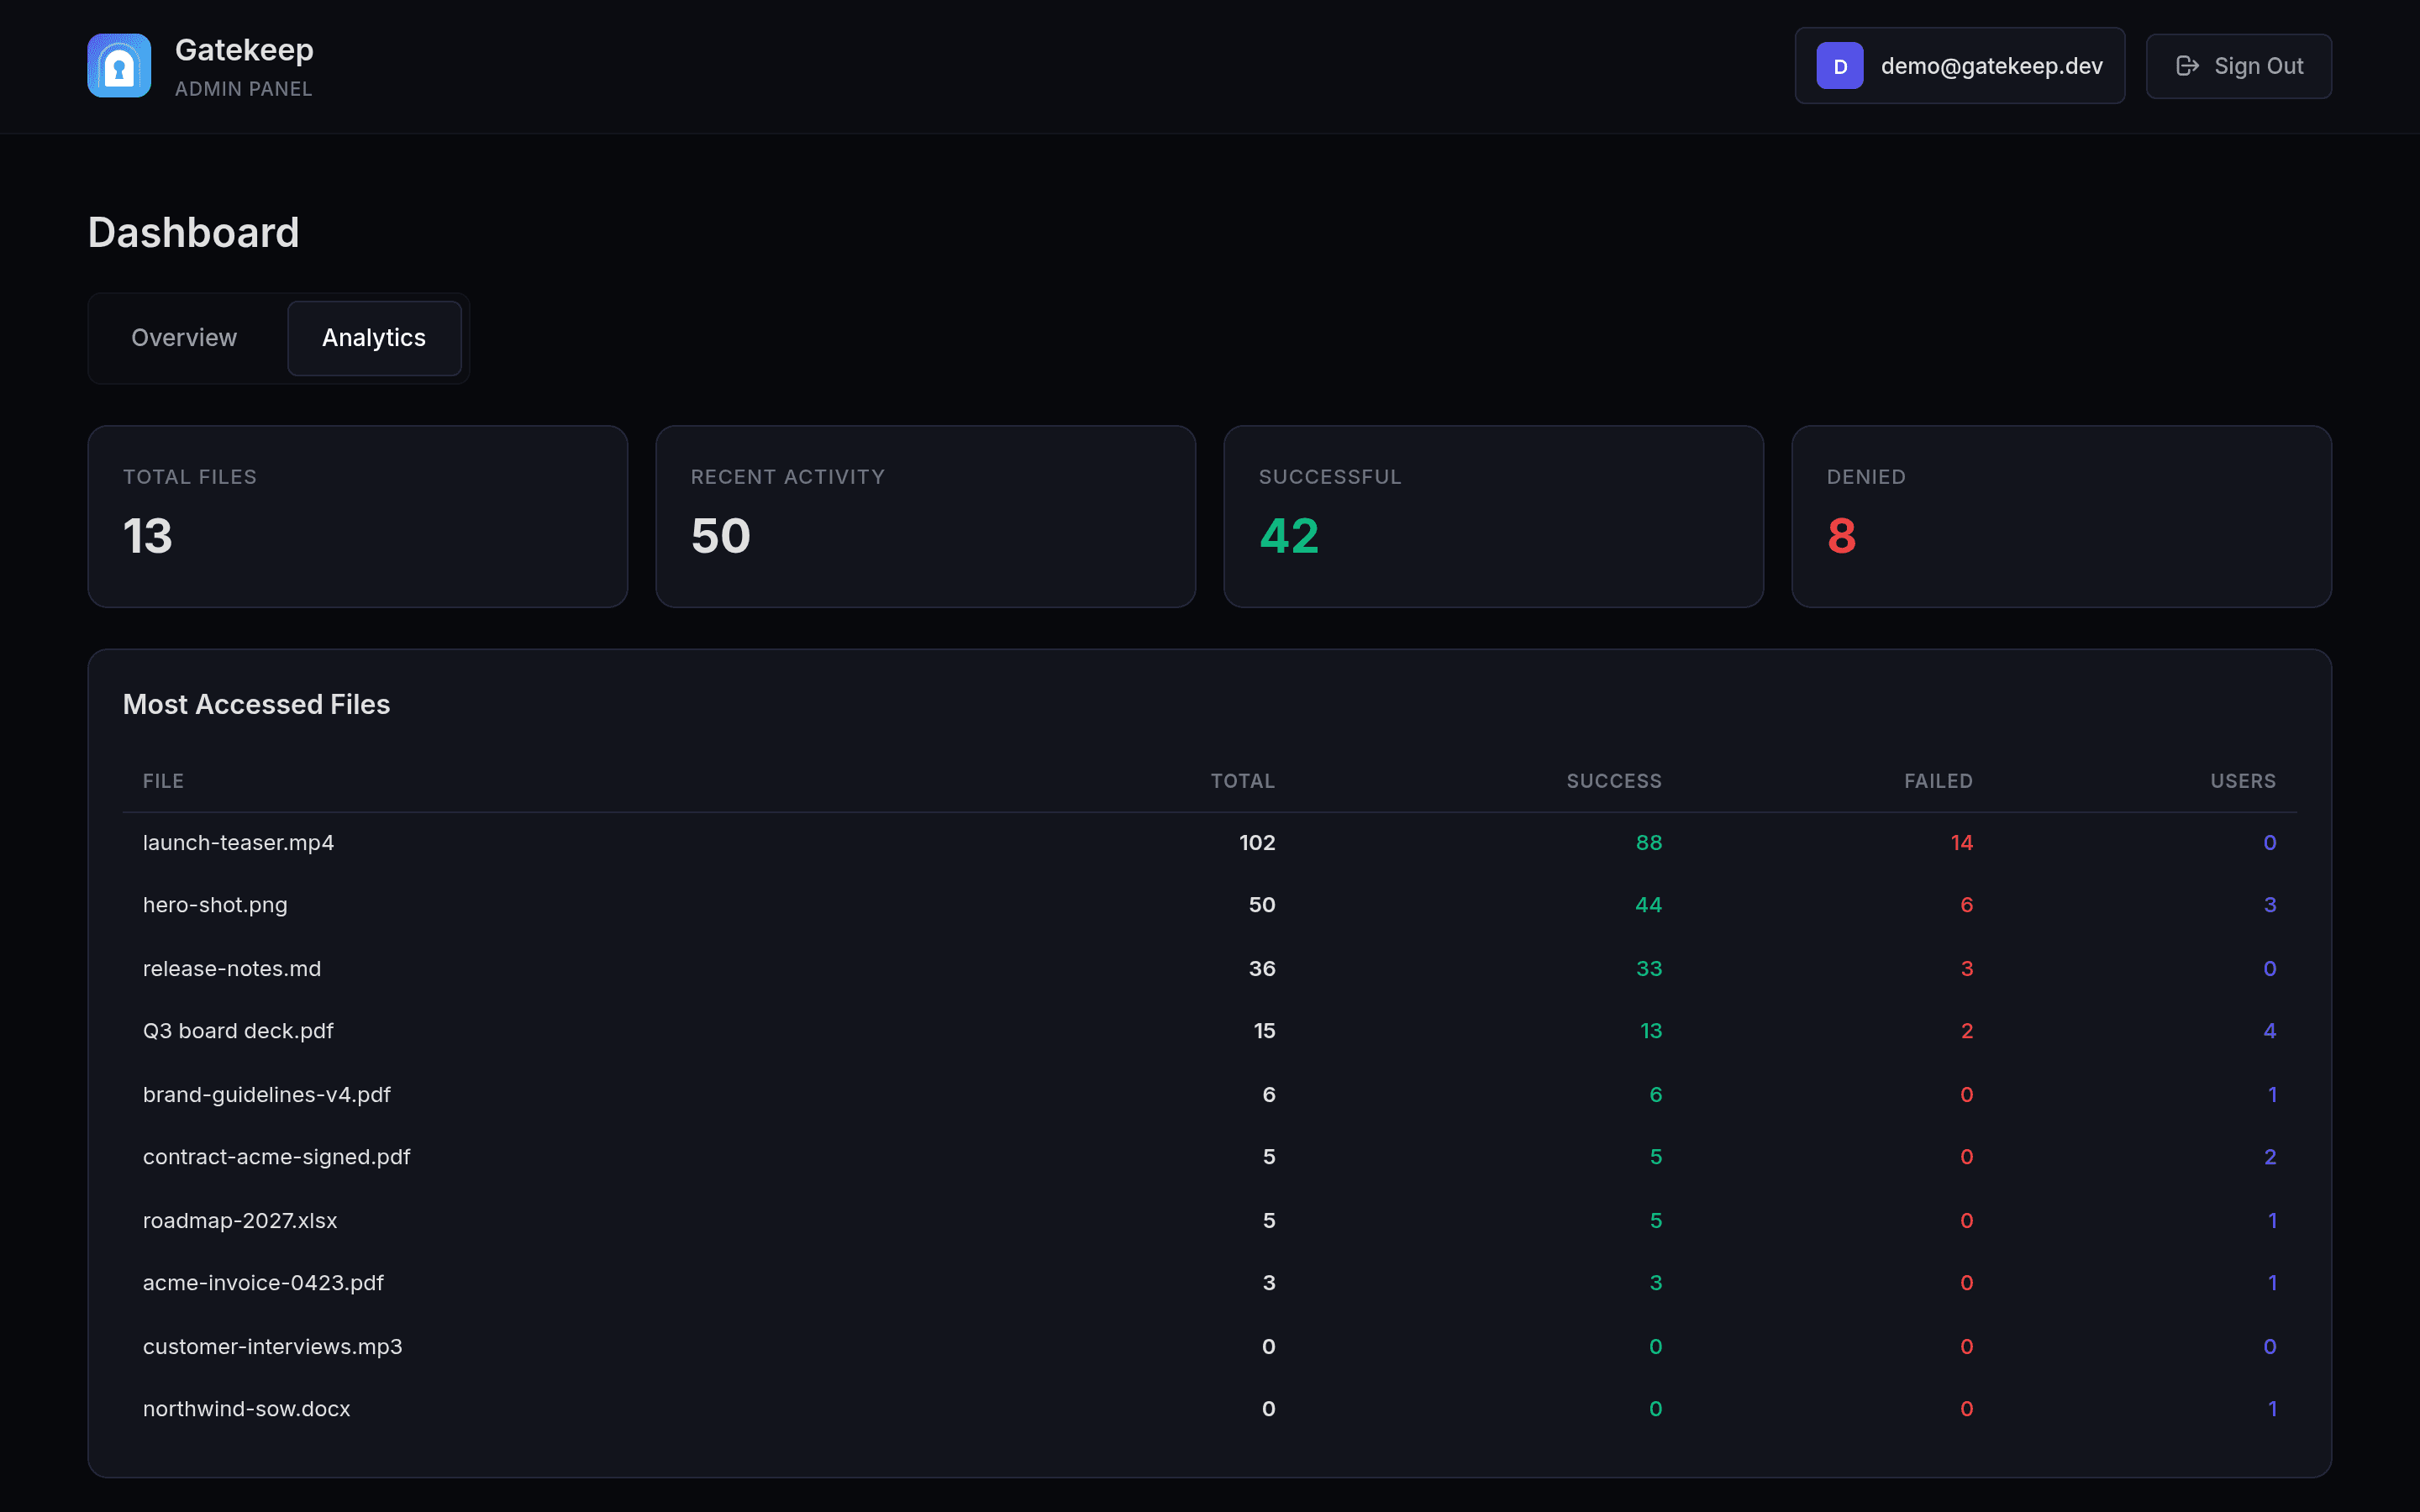Click the Recent Activity card showing 50
This screenshot has width=2420, height=1512.
point(925,517)
